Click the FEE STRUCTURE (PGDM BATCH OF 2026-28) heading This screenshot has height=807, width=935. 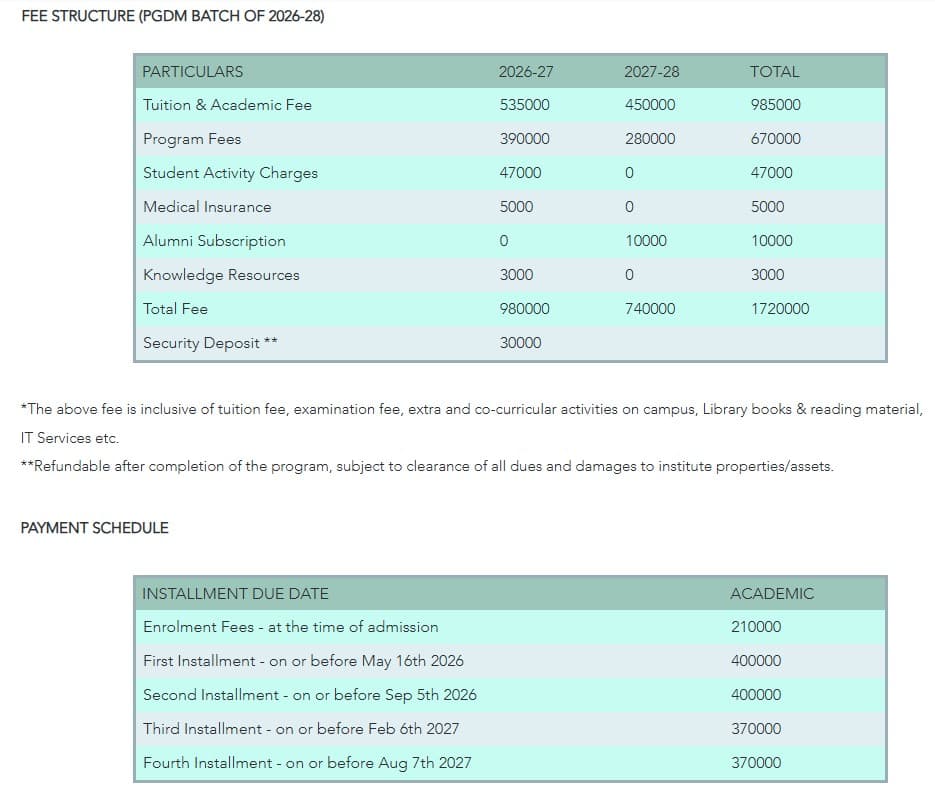(172, 17)
